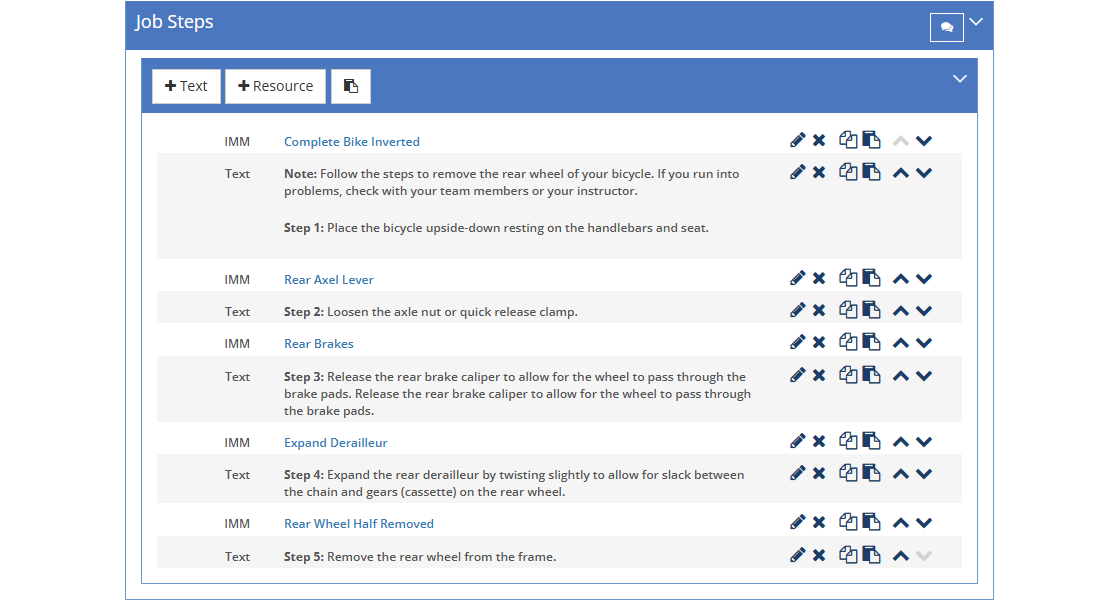This screenshot has height=601, width=1120.
Task: Delete the Rear Axel Lever row
Action: tap(819, 278)
